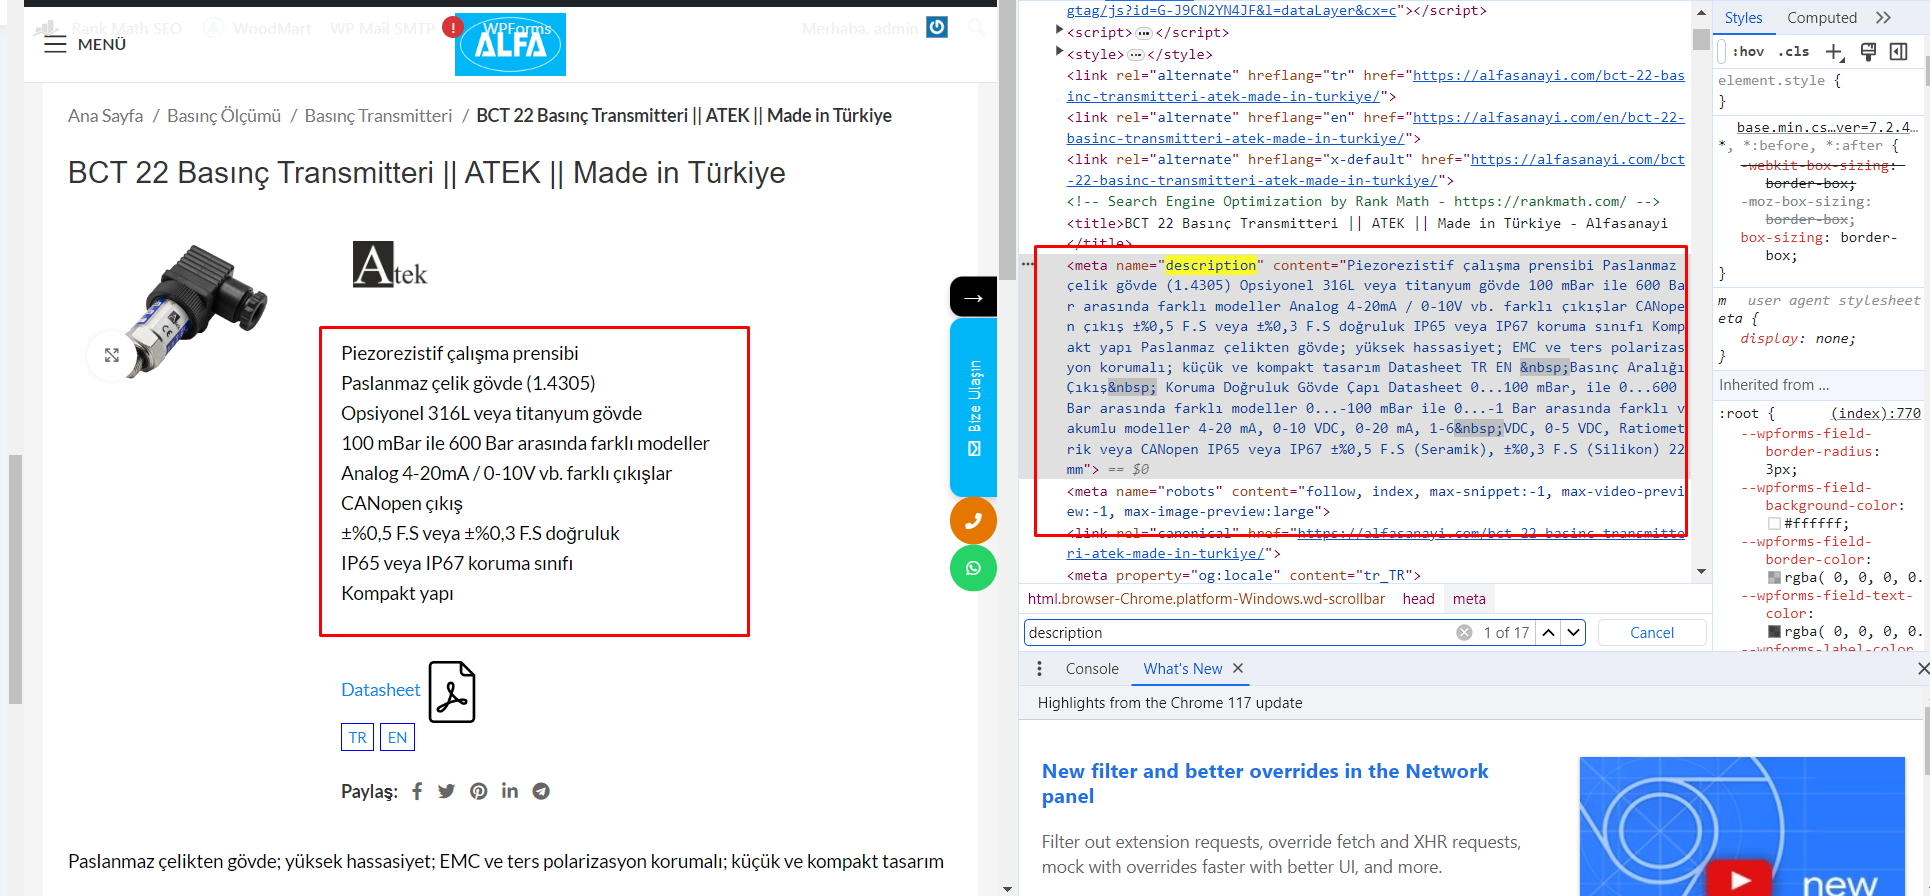Share product on Telegram

(541, 791)
